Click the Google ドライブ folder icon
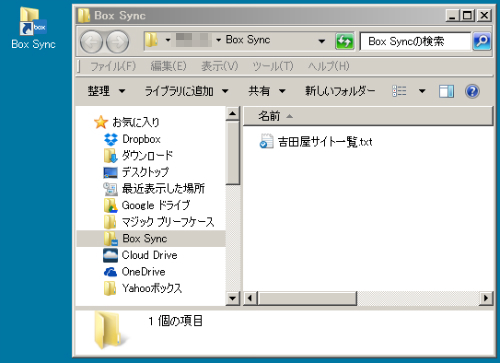Viewport: 500px width, 363px height. coord(110,205)
